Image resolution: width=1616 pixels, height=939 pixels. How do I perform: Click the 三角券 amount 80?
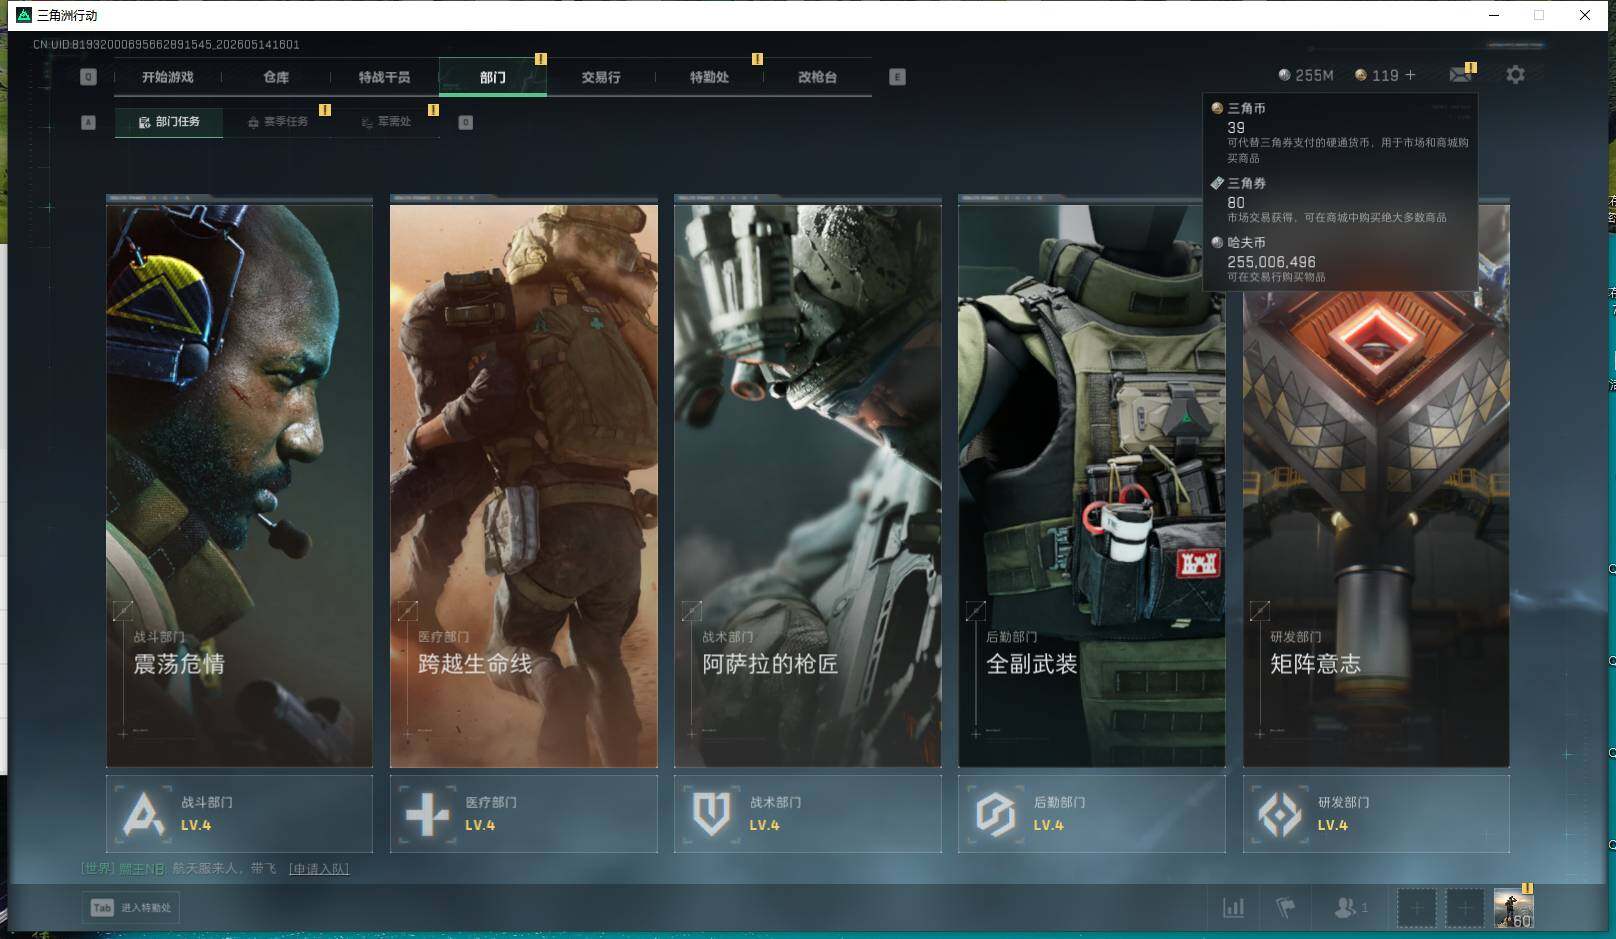(1236, 202)
